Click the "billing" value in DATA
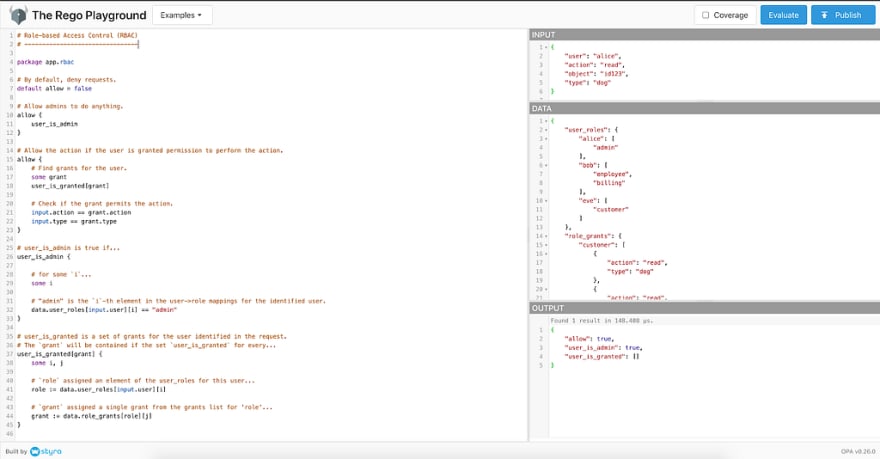This screenshot has height=459, width=880. [609, 183]
